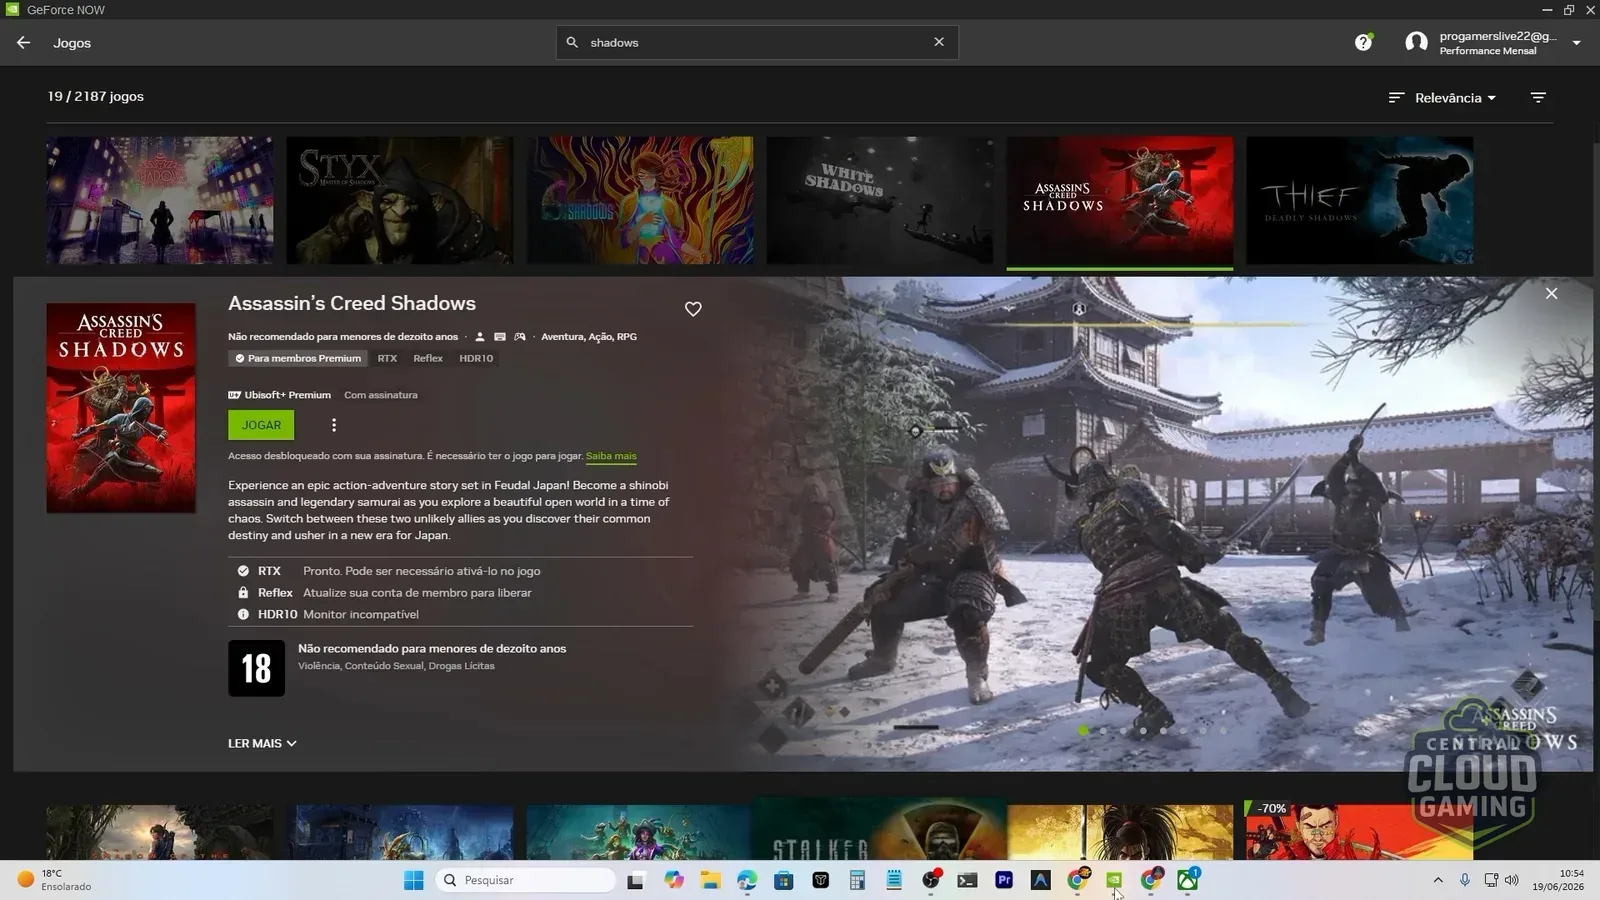Viewport: 1600px width, 900px height.
Task: Go back using the back arrow
Action: (24, 43)
